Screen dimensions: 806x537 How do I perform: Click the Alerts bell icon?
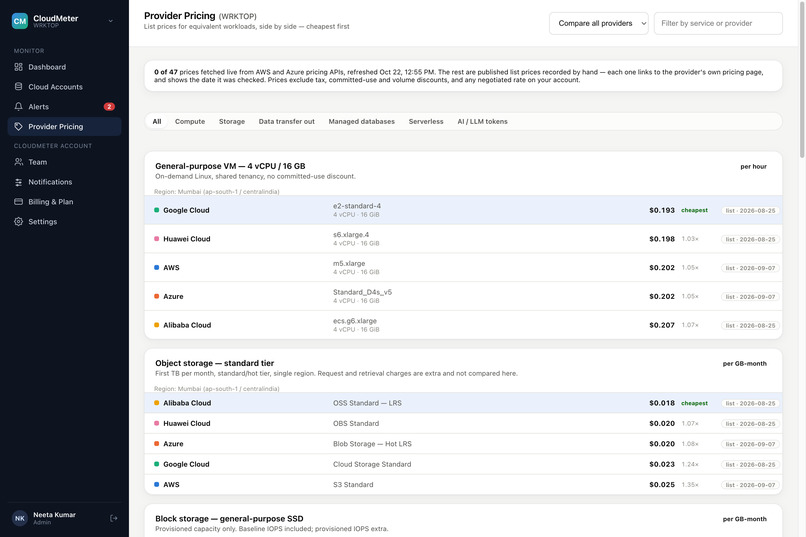[x=19, y=106]
